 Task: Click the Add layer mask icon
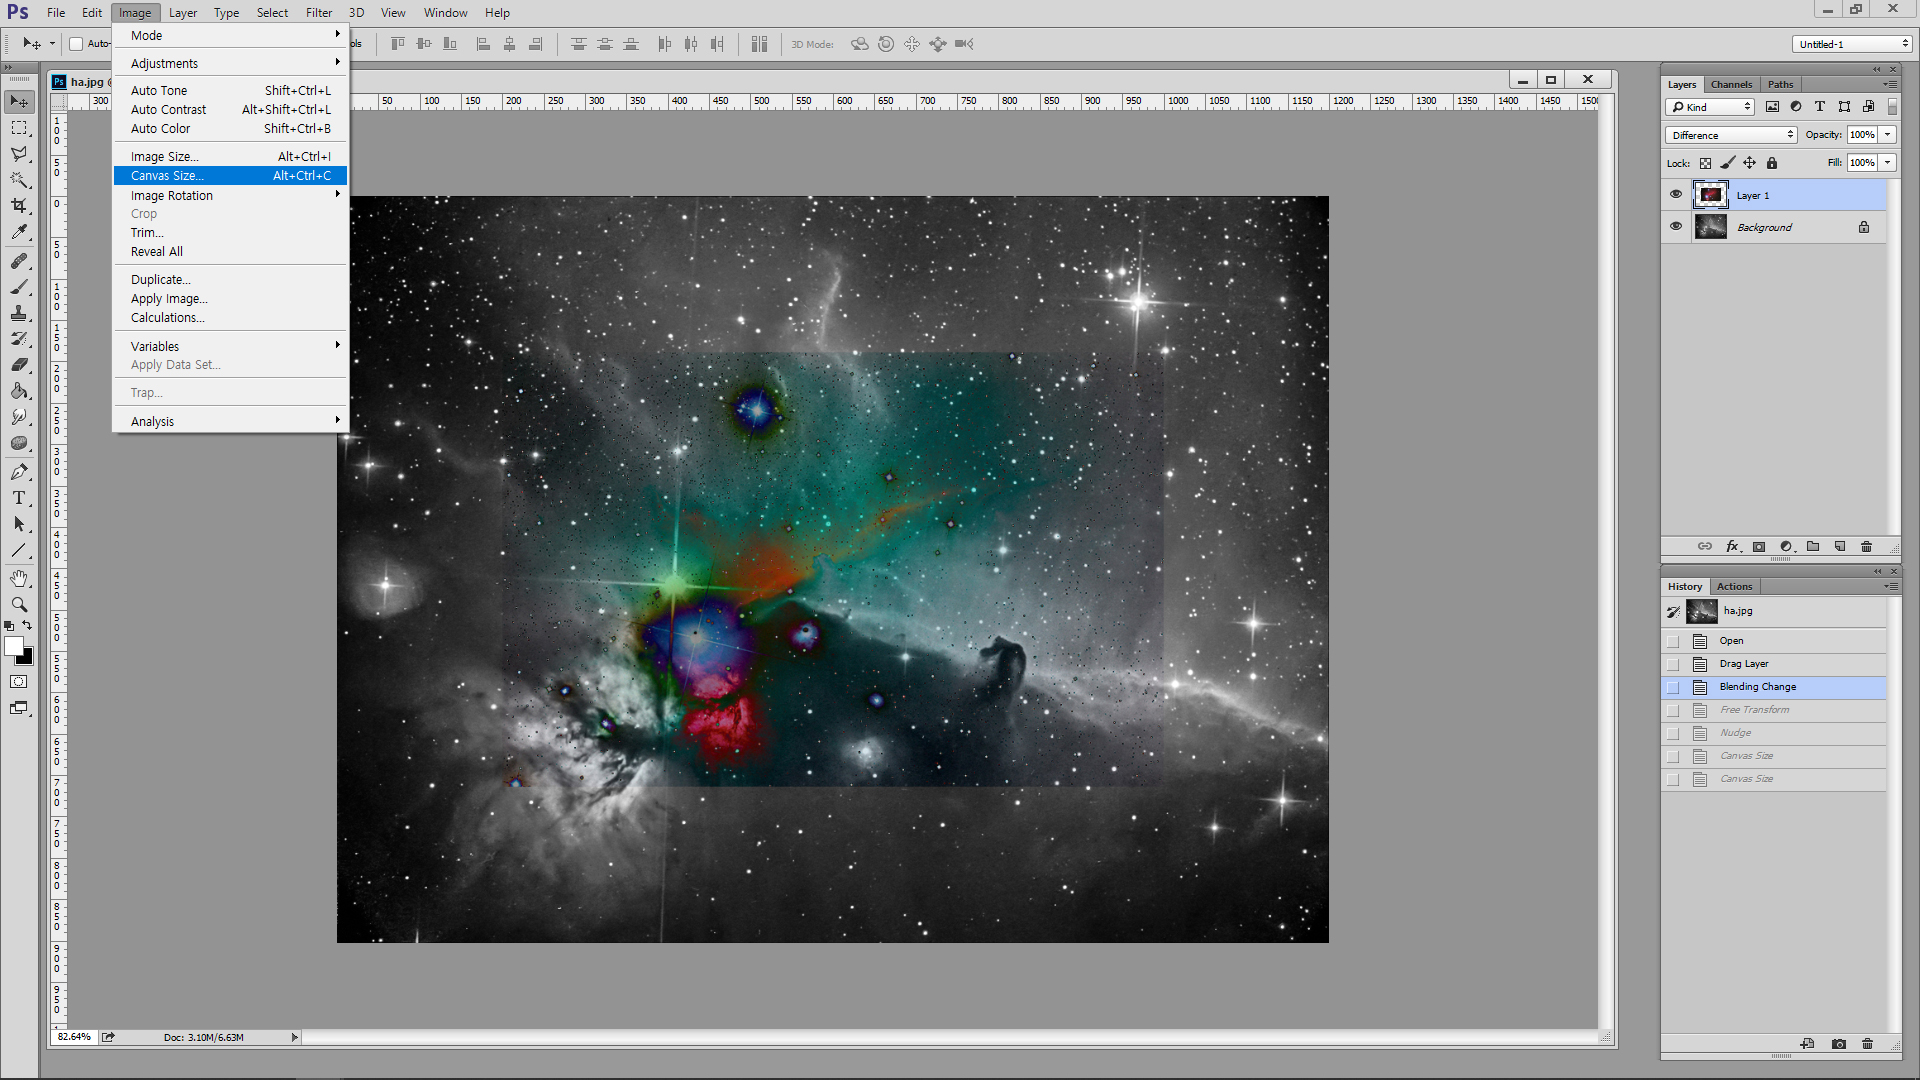[1759, 546]
